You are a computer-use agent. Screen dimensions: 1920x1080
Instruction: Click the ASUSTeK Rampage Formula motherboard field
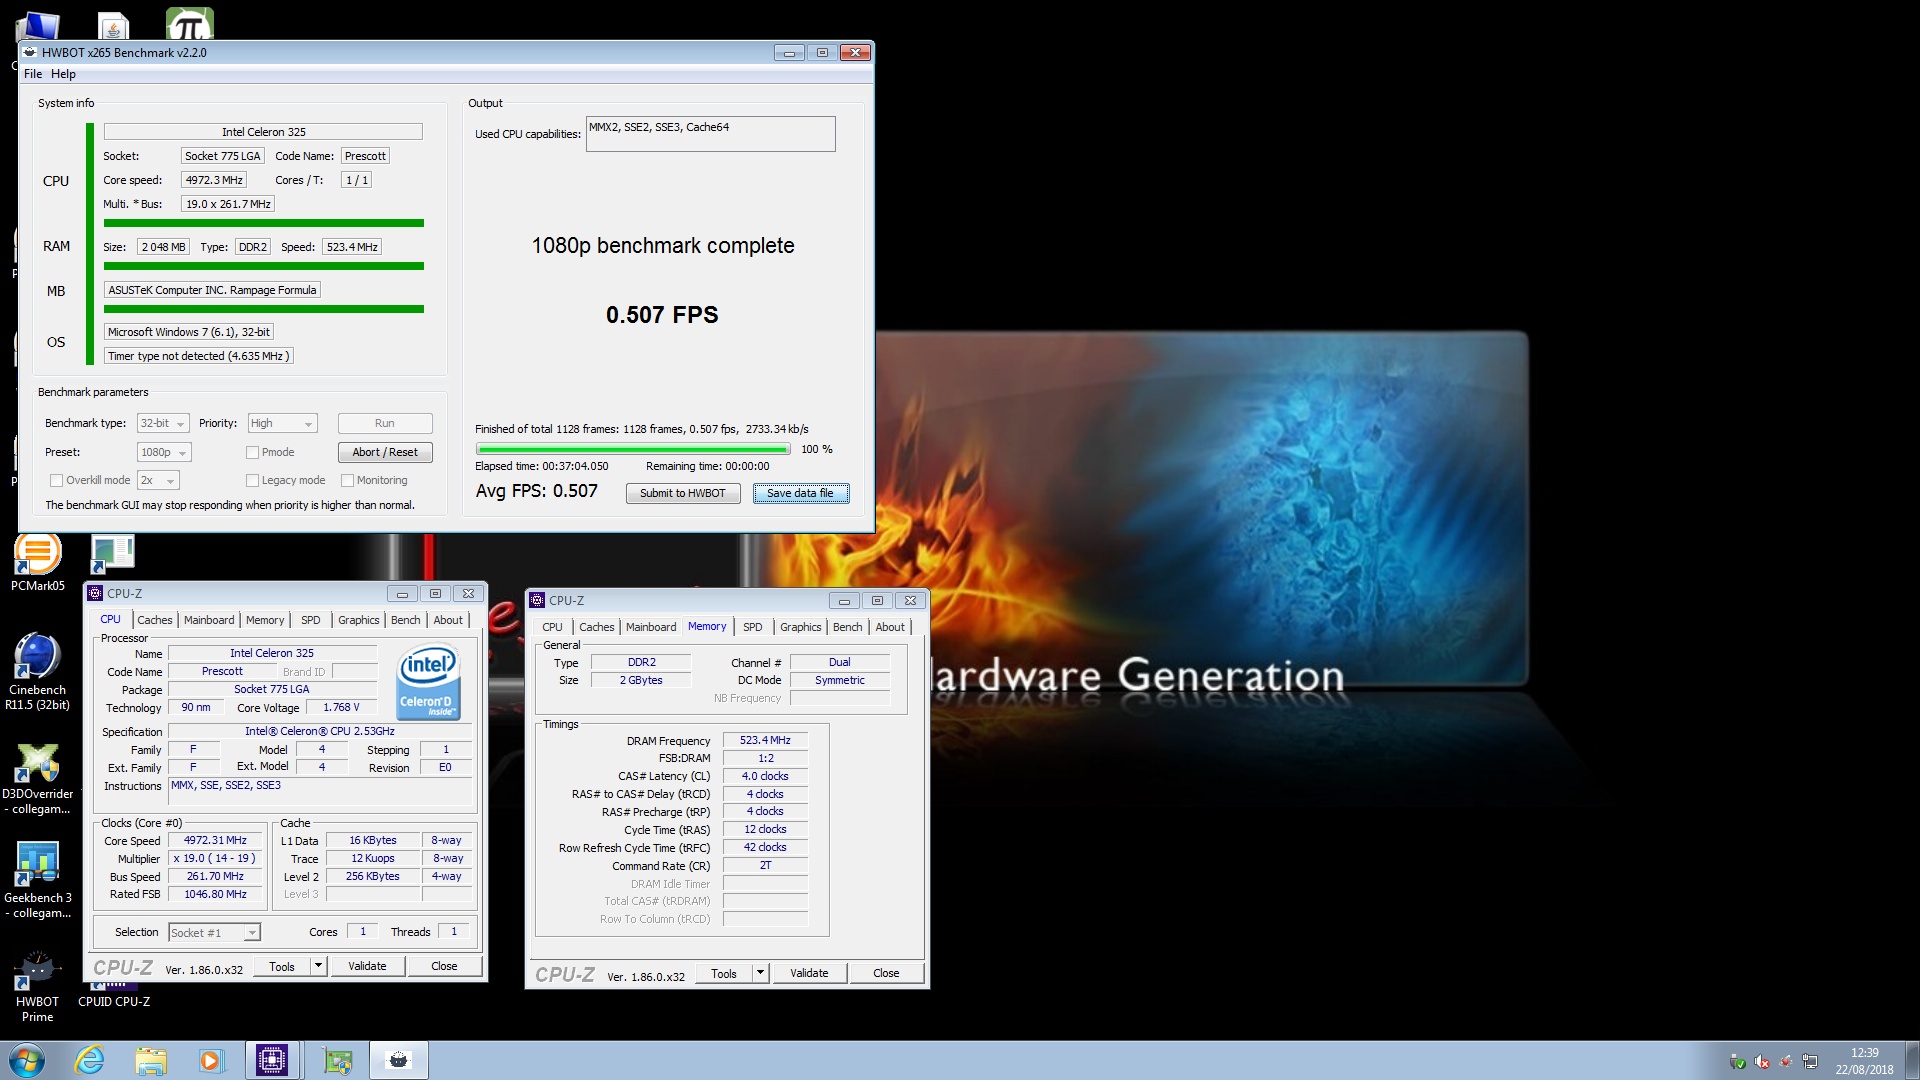[x=212, y=290]
